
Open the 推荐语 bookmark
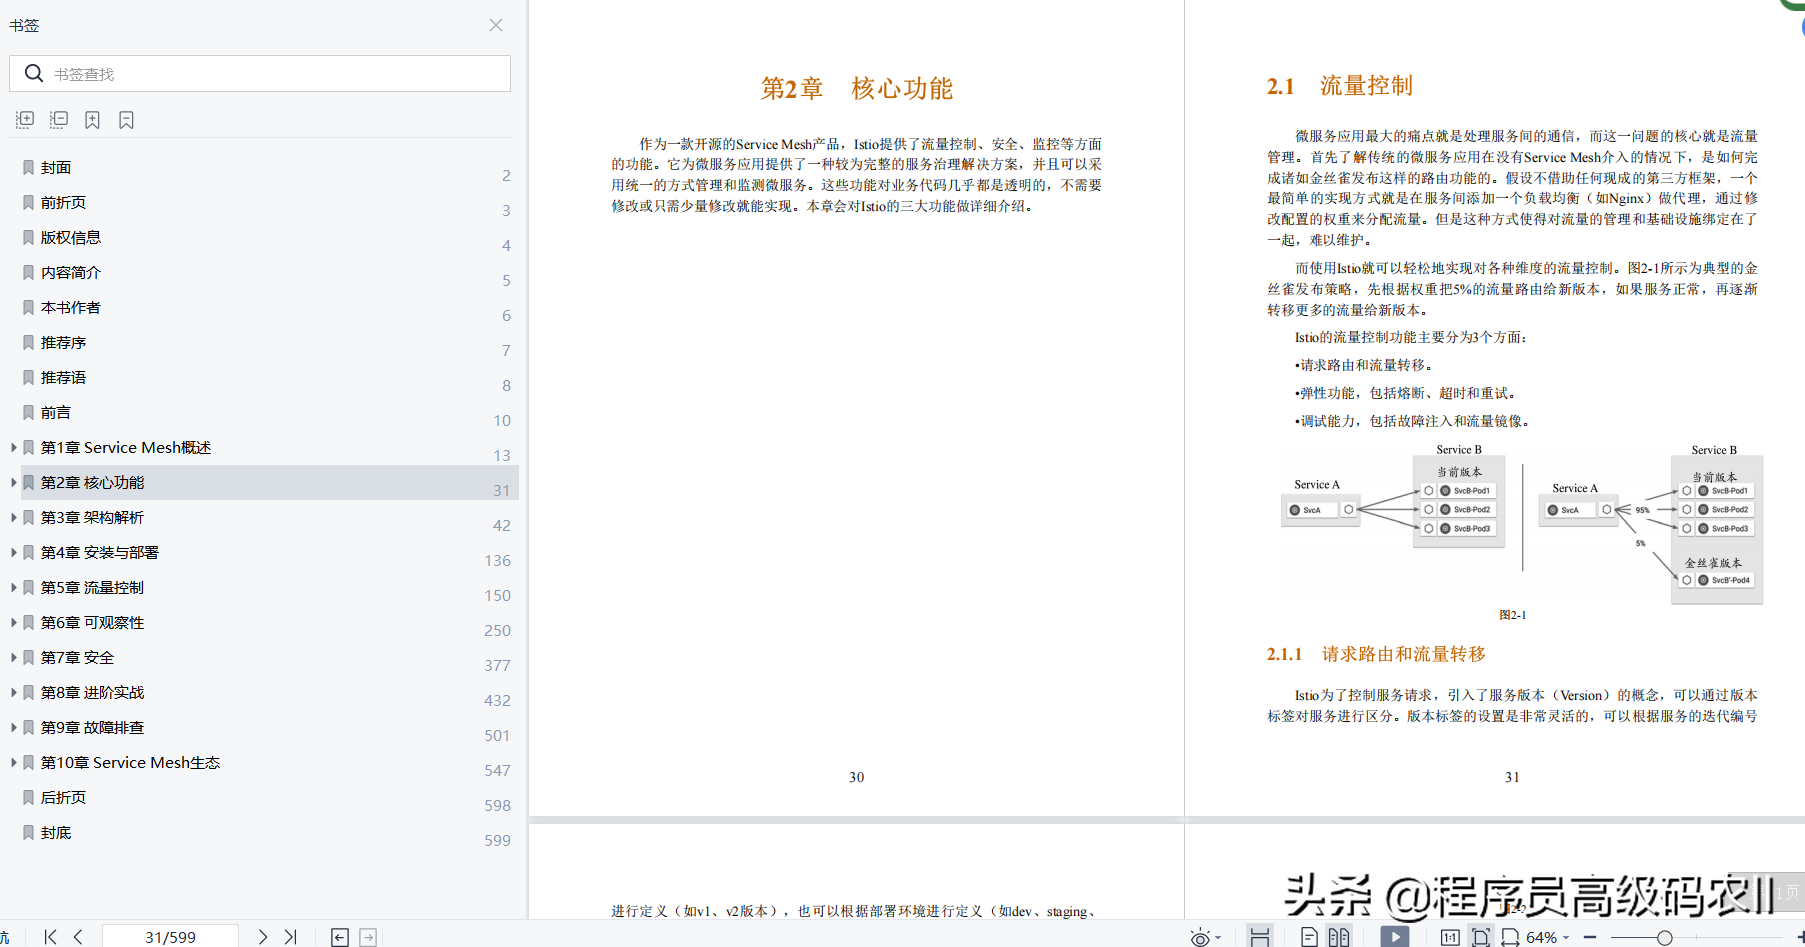[63, 377]
